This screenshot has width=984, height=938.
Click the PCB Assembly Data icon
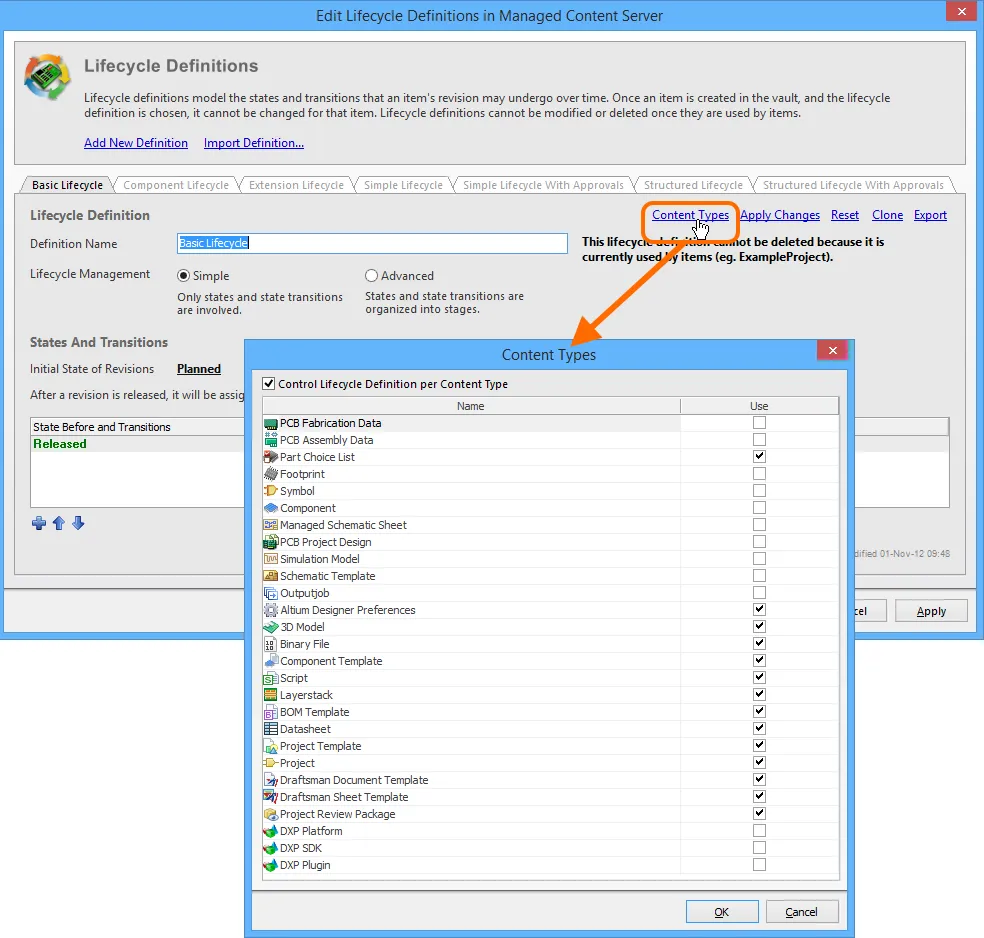pos(270,440)
